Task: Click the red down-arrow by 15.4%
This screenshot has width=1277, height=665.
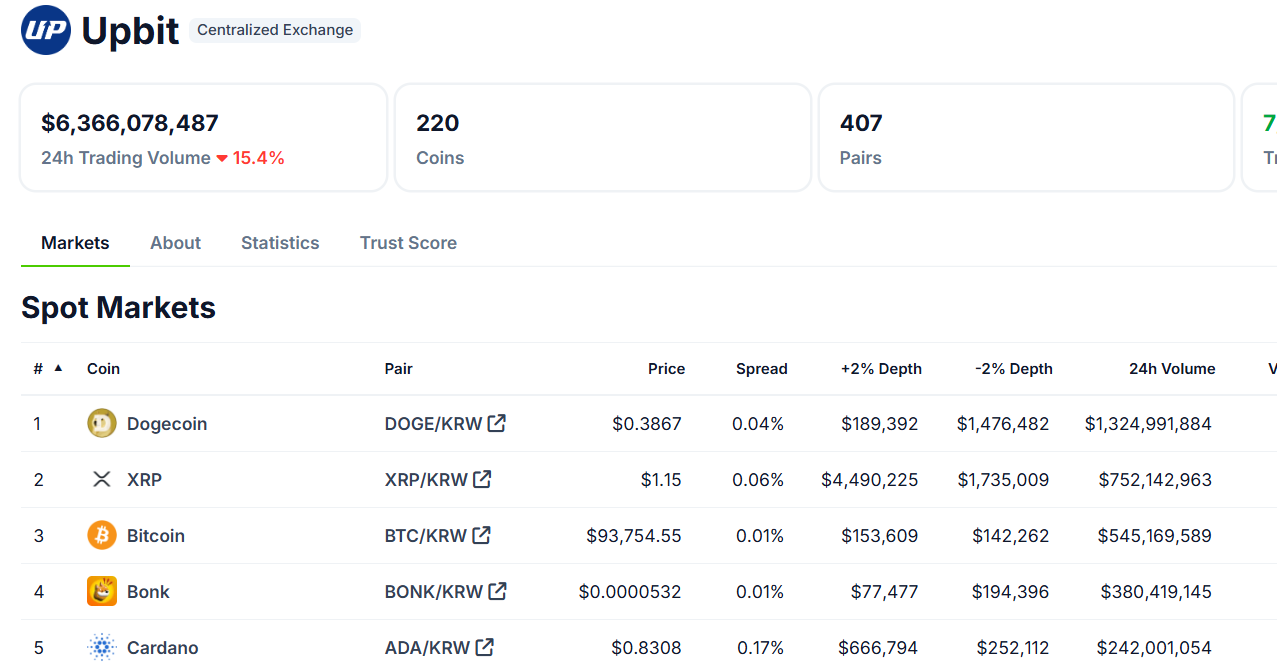Action: (222, 158)
